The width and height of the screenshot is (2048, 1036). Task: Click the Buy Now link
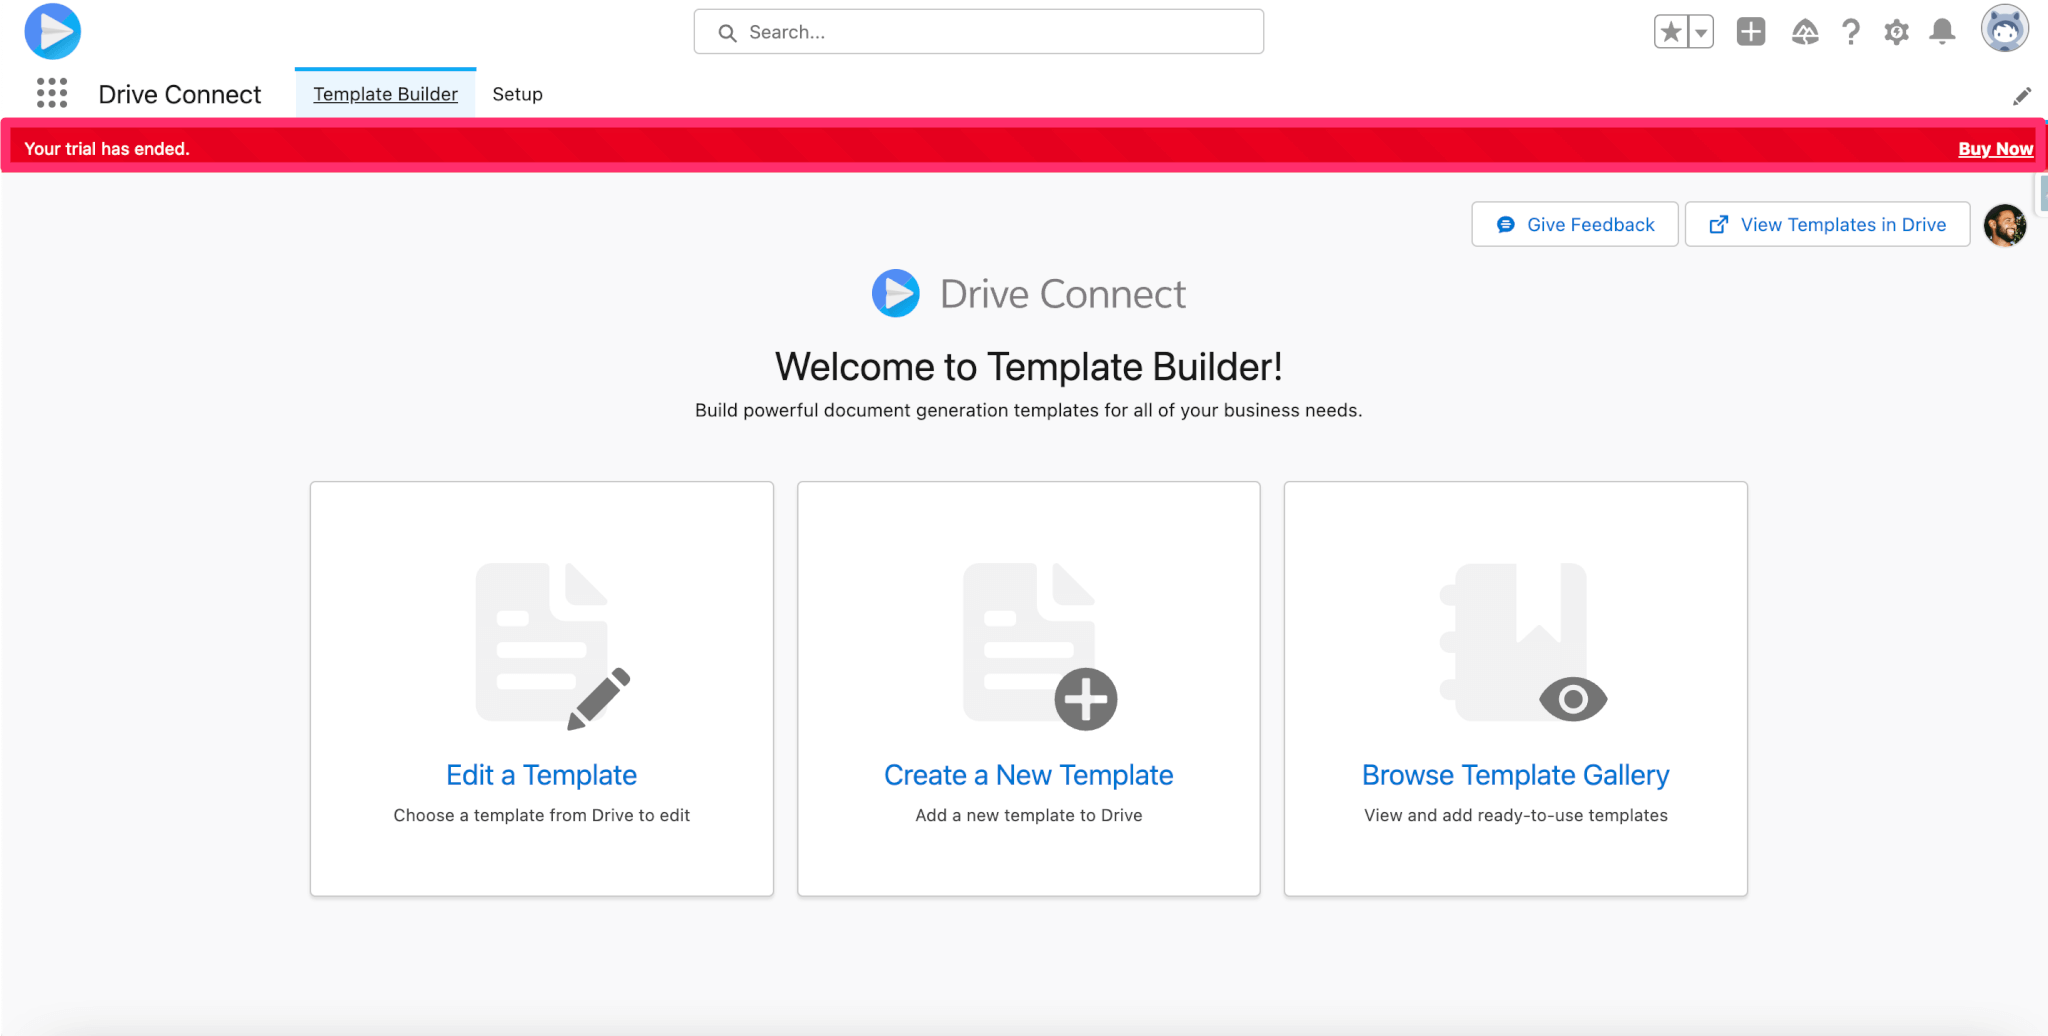(1995, 149)
